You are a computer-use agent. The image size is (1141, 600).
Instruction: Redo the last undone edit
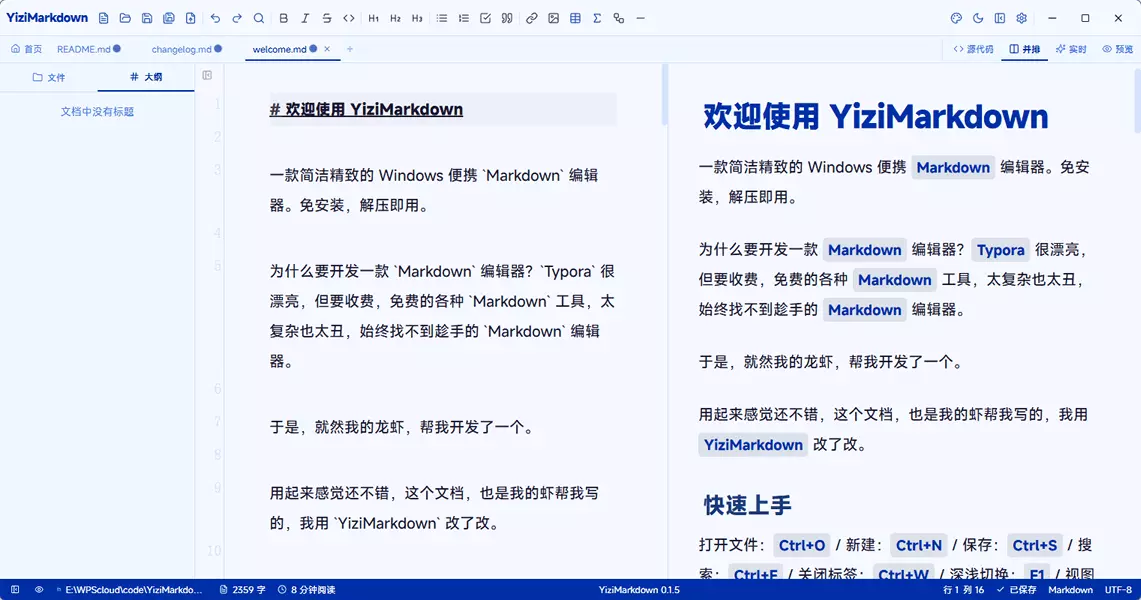pyautogui.click(x=237, y=18)
